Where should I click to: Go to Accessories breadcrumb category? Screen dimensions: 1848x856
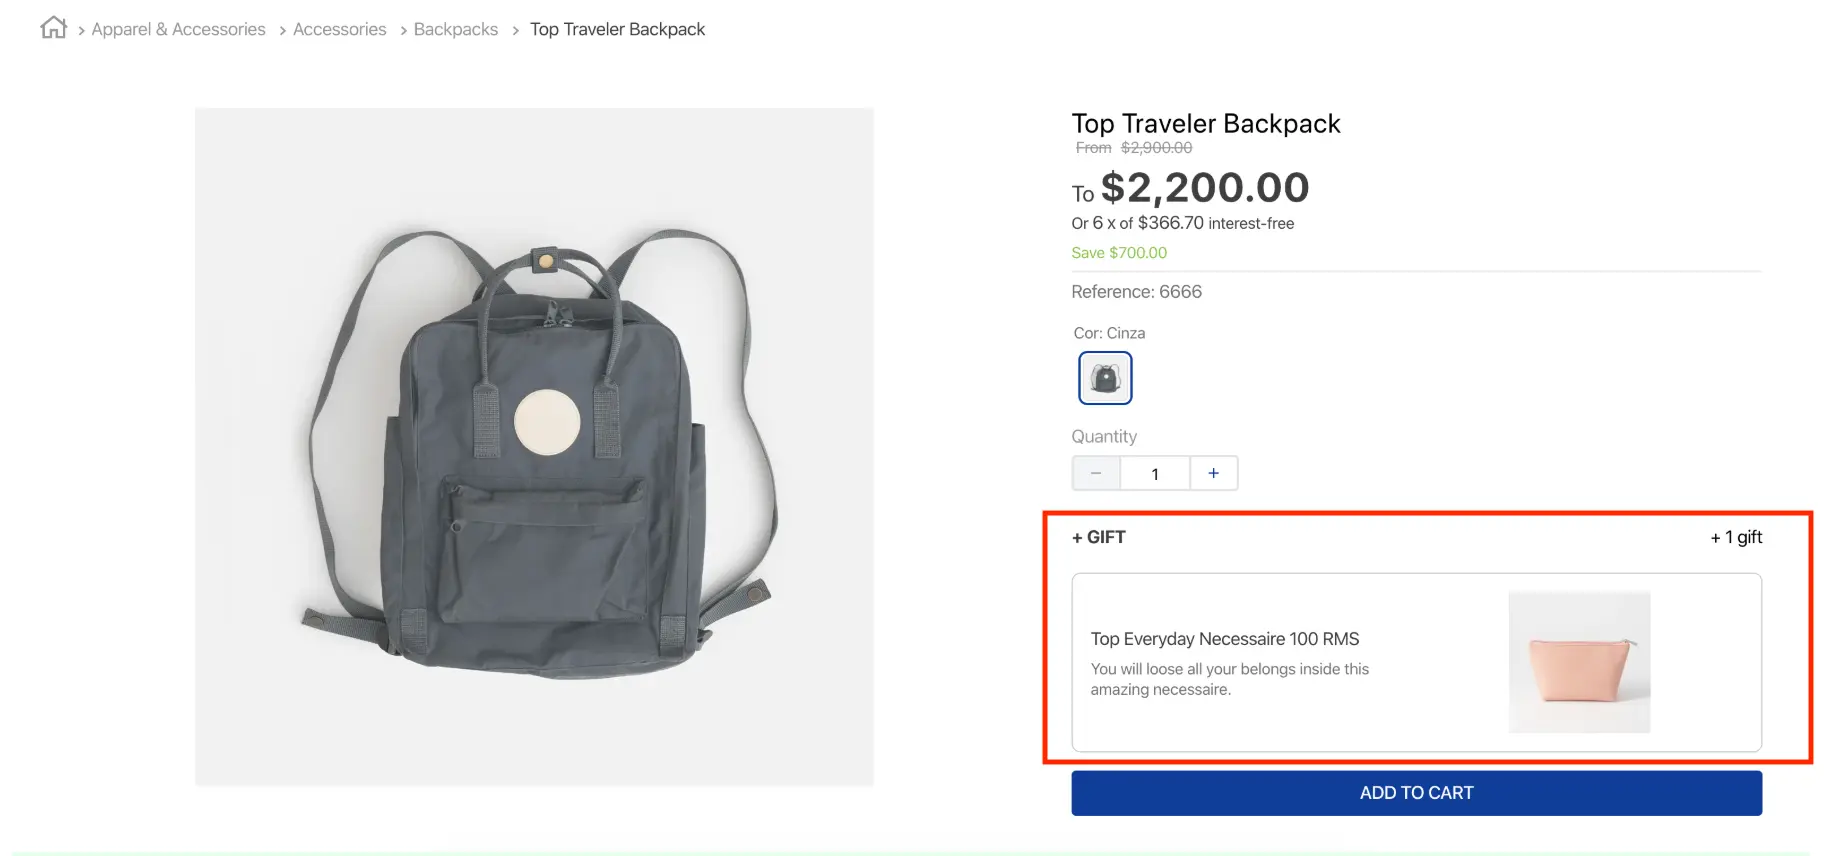click(339, 30)
